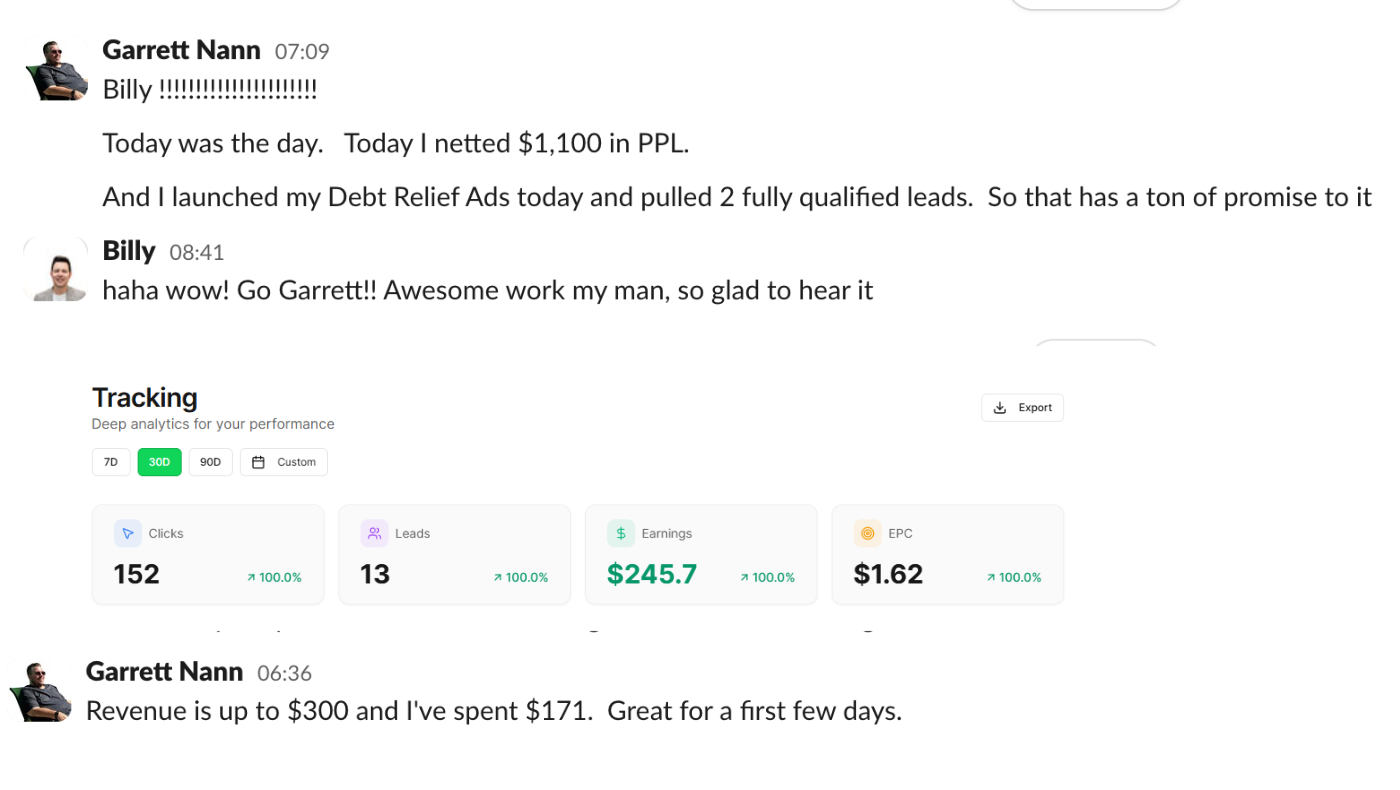
Task: Click the Garrett Nann name at 07:09
Action: pos(181,50)
